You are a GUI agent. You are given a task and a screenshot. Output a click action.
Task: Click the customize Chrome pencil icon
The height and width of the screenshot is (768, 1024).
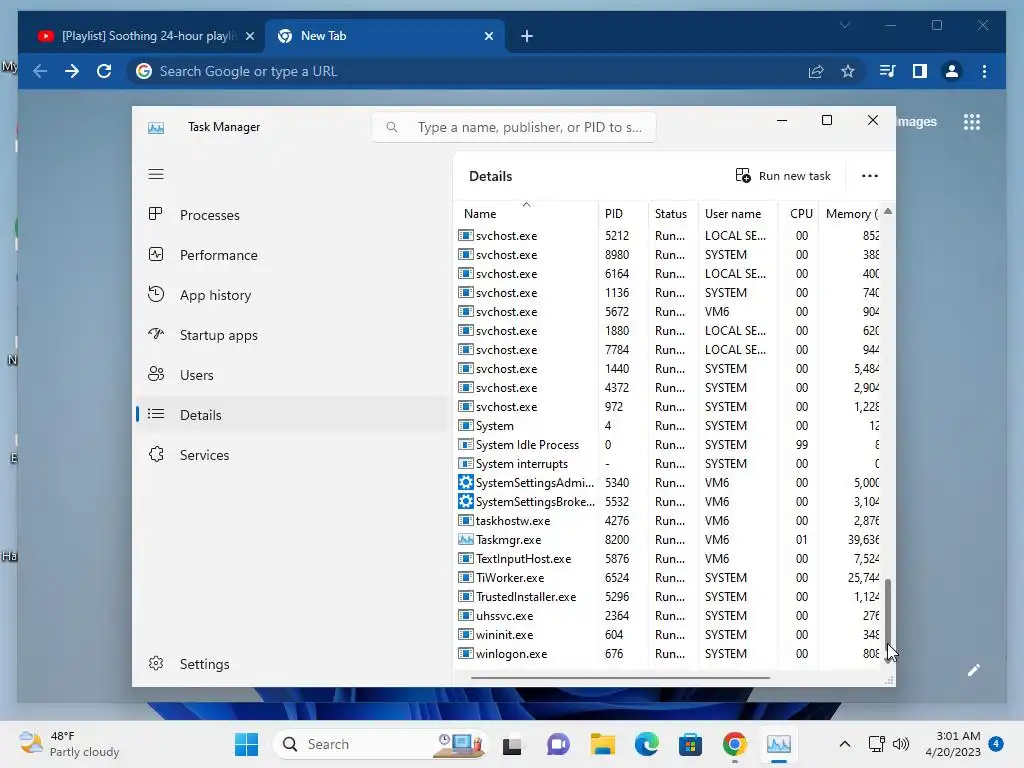pyautogui.click(x=973, y=670)
